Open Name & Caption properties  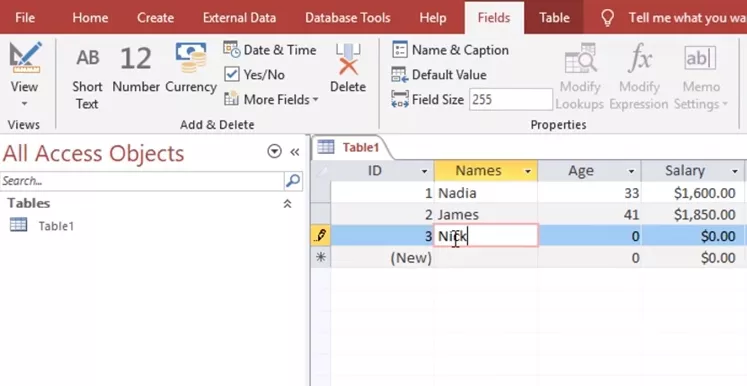tap(450, 50)
